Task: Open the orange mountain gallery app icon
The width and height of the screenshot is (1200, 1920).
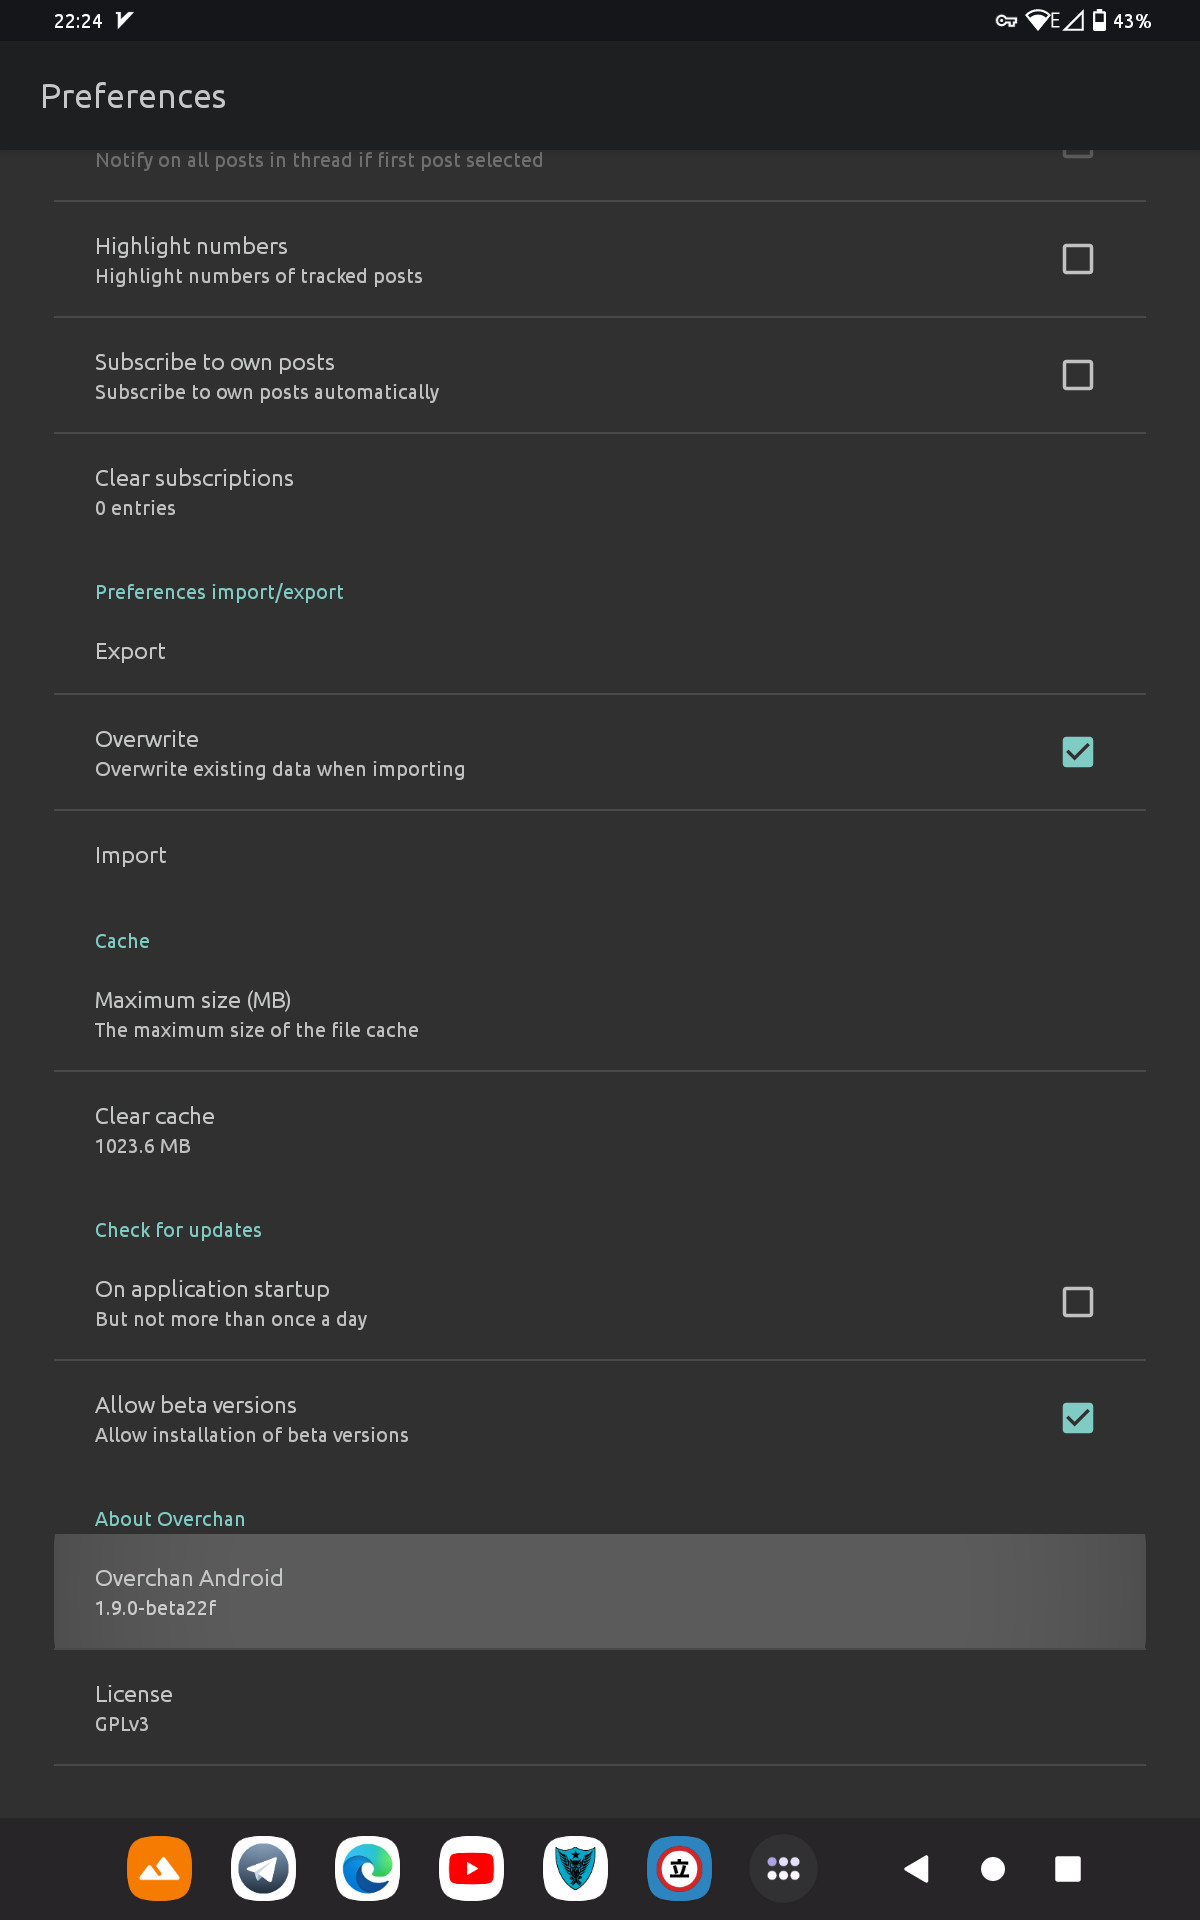Action: pyautogui.click(x=159, y=1868)
